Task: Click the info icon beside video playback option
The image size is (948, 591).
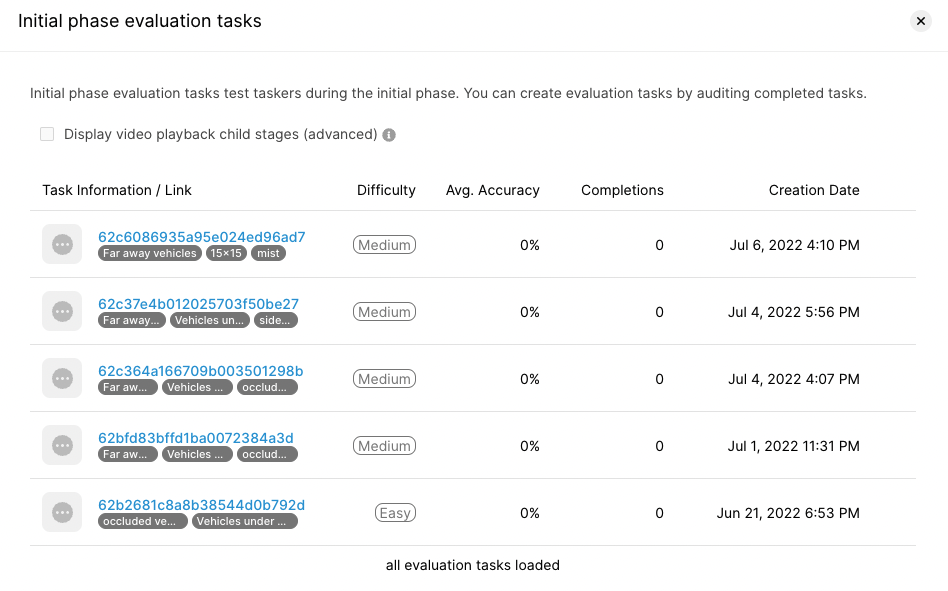Action: [389, 135]
